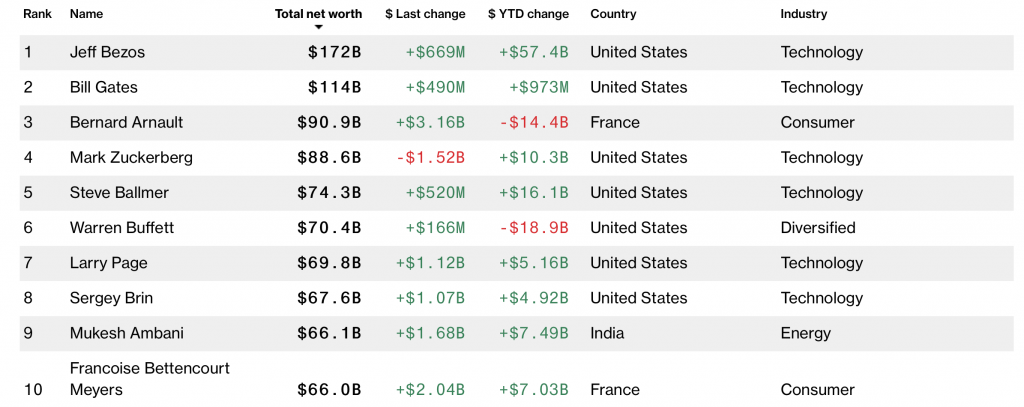1024x407 pixels.
Task: Sort table by Rank column header
Action: point(37,14)
